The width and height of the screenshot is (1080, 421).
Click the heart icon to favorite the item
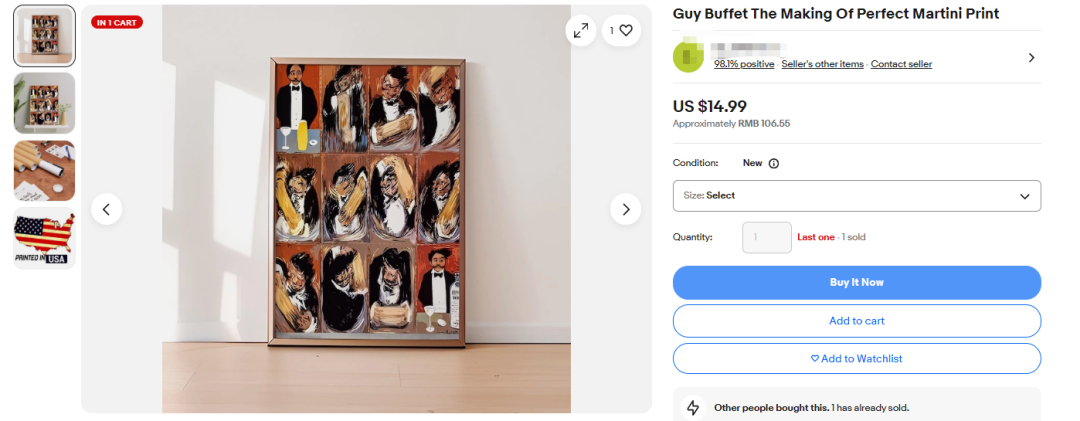click(626, 31)
